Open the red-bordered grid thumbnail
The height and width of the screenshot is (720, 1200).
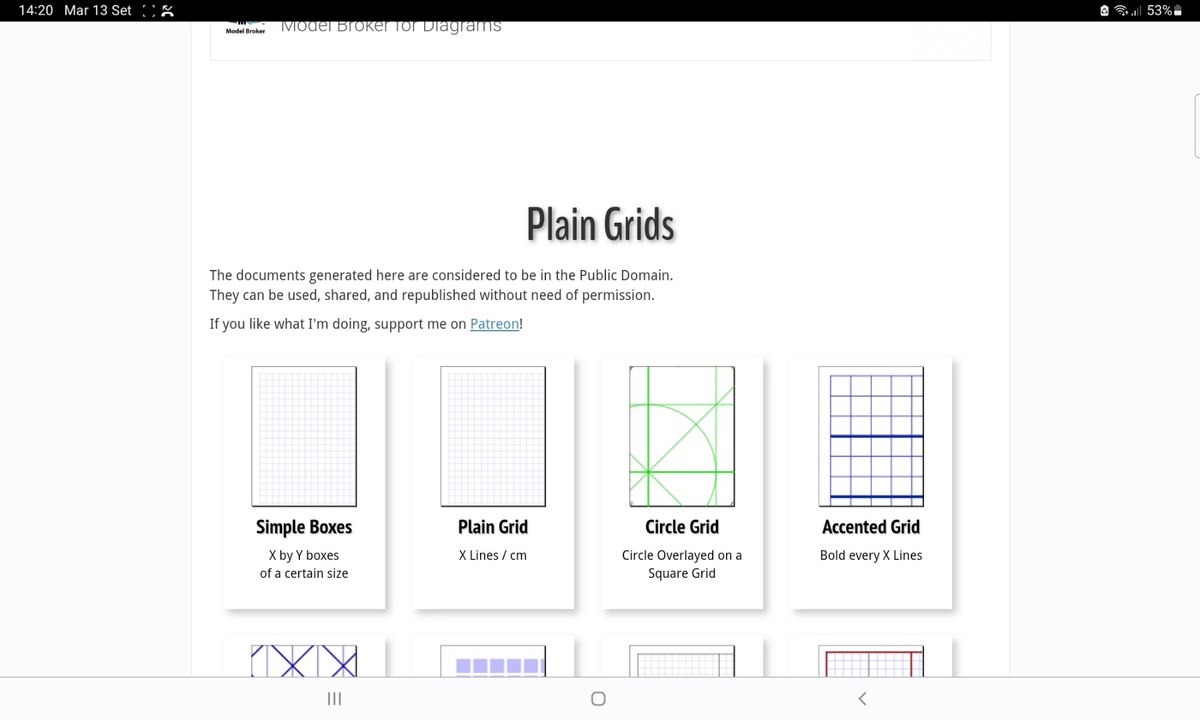(x=871, y=660)
